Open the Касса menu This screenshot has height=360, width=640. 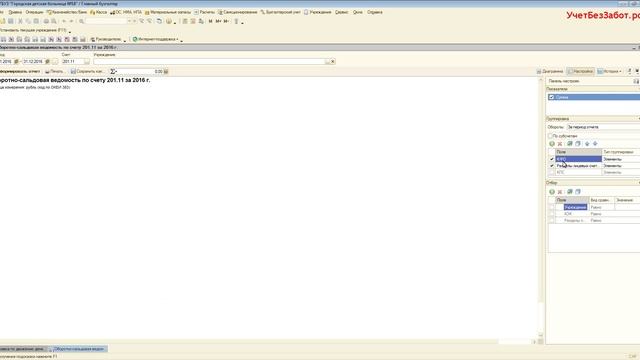point(98,12)
